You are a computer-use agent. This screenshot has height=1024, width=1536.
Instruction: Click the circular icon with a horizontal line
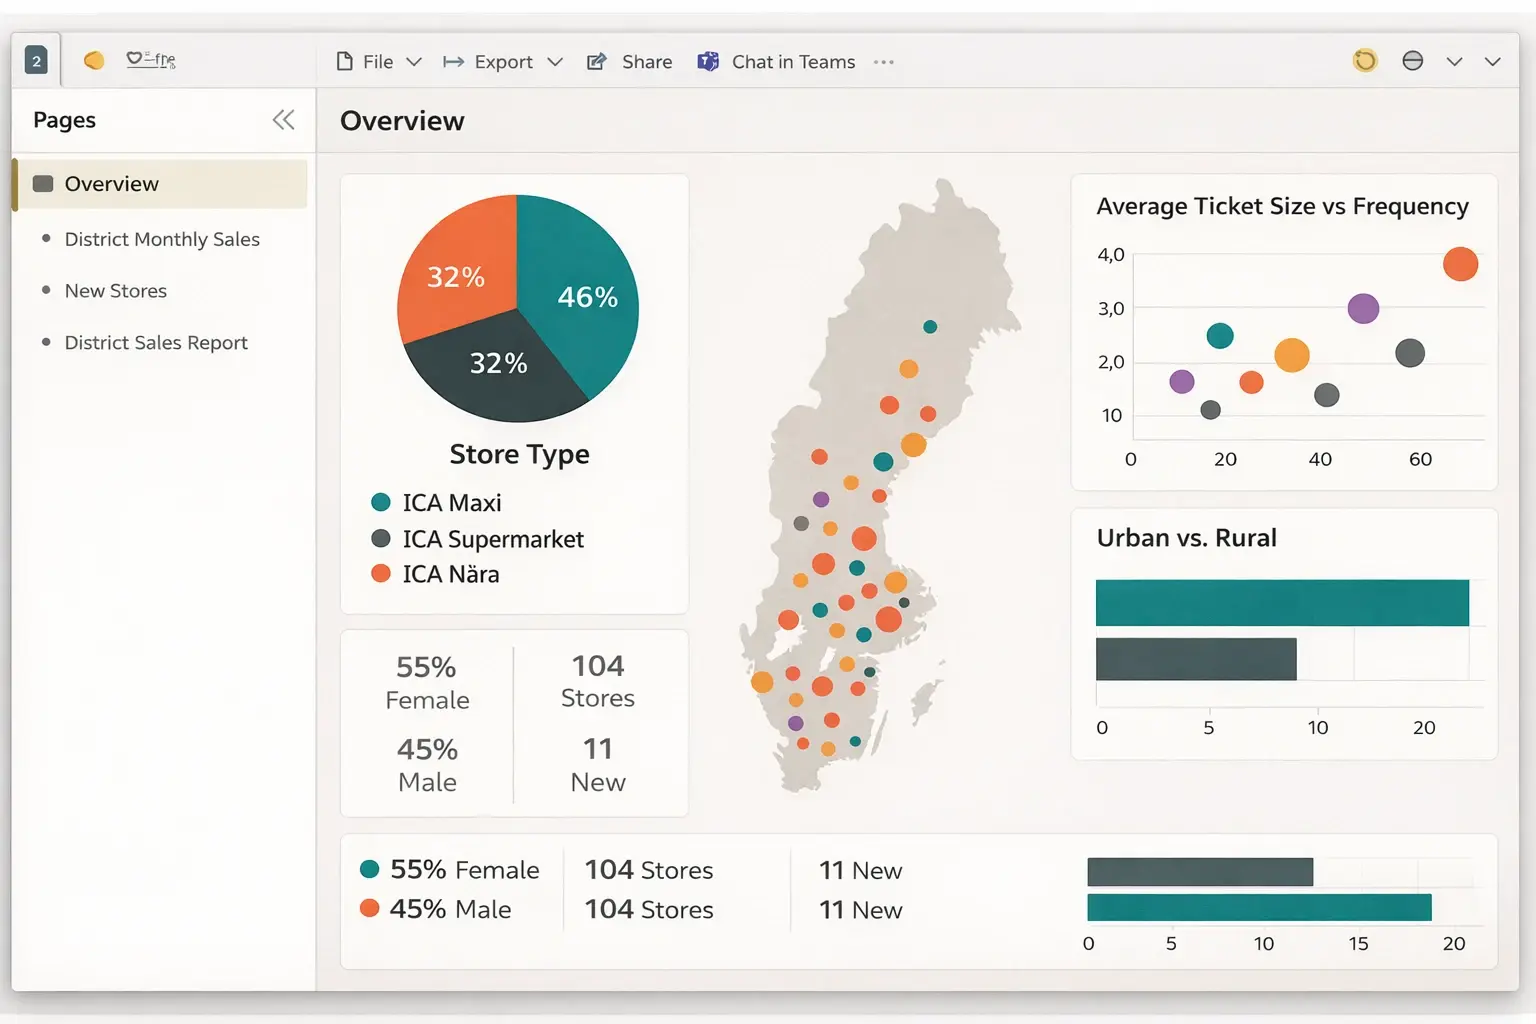(1412, 61)
